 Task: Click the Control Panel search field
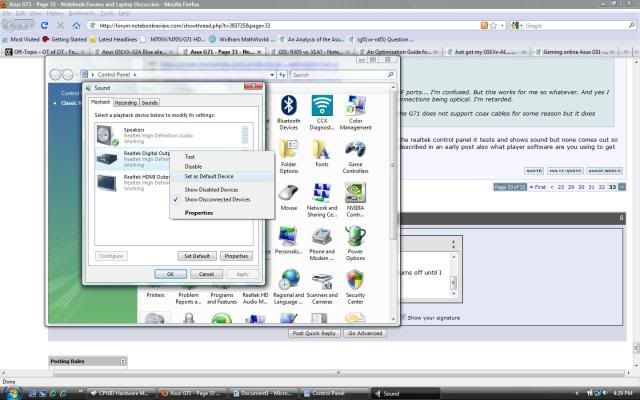[340, 75]
